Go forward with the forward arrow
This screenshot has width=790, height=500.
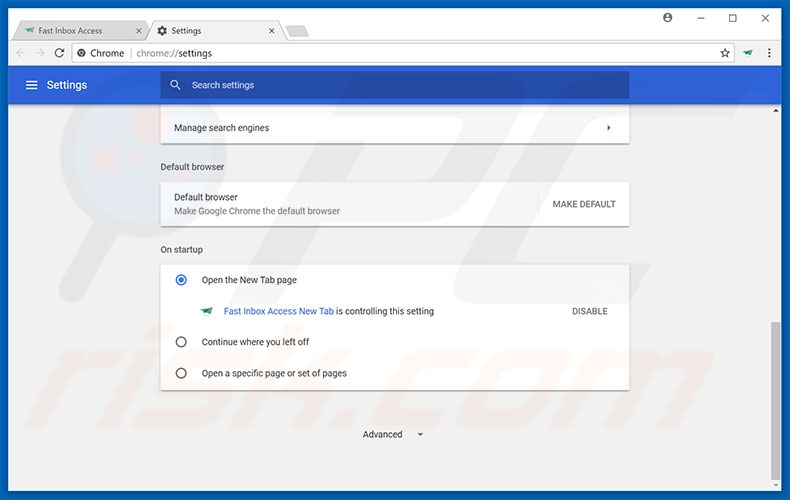pos(40,53)
